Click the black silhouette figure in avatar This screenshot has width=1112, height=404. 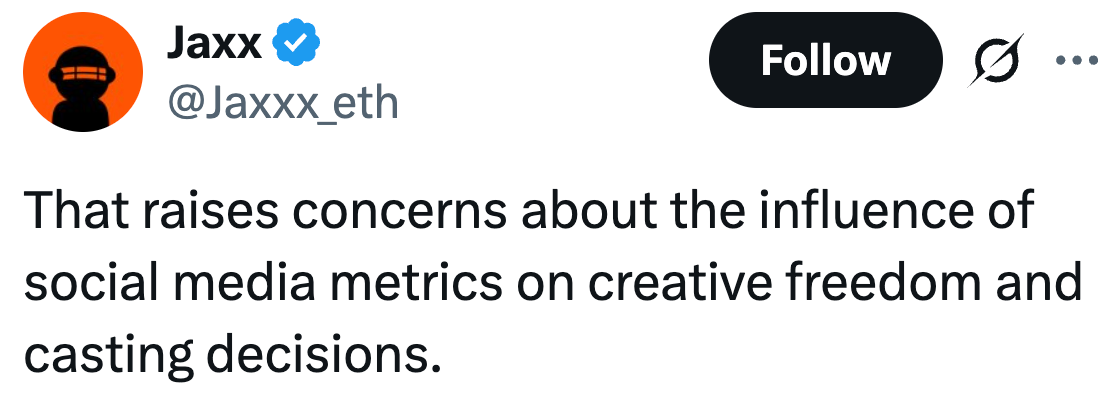click(80, 100)
